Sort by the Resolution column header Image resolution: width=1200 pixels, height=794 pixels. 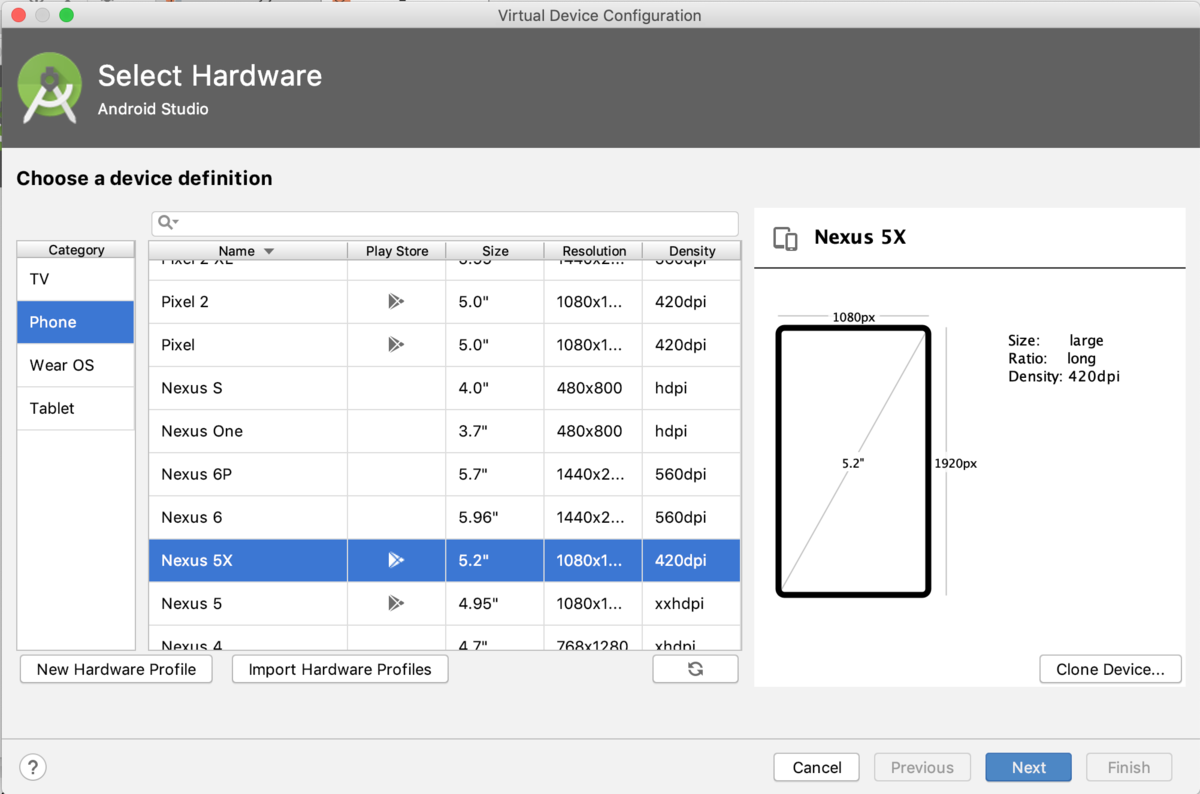click(x=594, y=251)
